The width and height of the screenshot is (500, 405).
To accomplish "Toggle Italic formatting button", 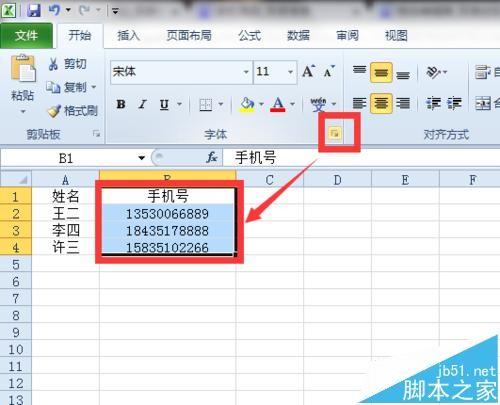I will [x=143, y=104].
